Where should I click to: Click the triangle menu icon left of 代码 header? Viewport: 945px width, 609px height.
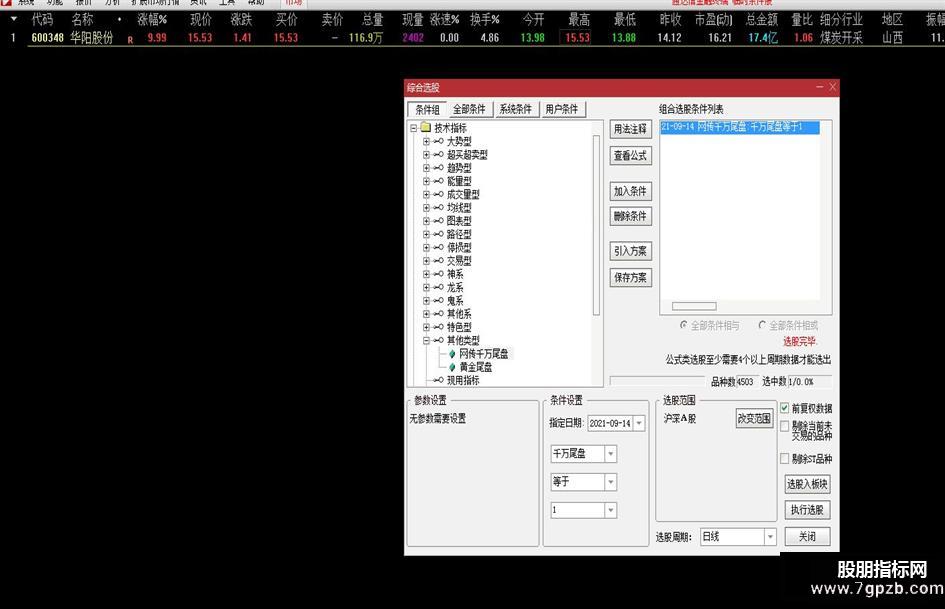14,19
